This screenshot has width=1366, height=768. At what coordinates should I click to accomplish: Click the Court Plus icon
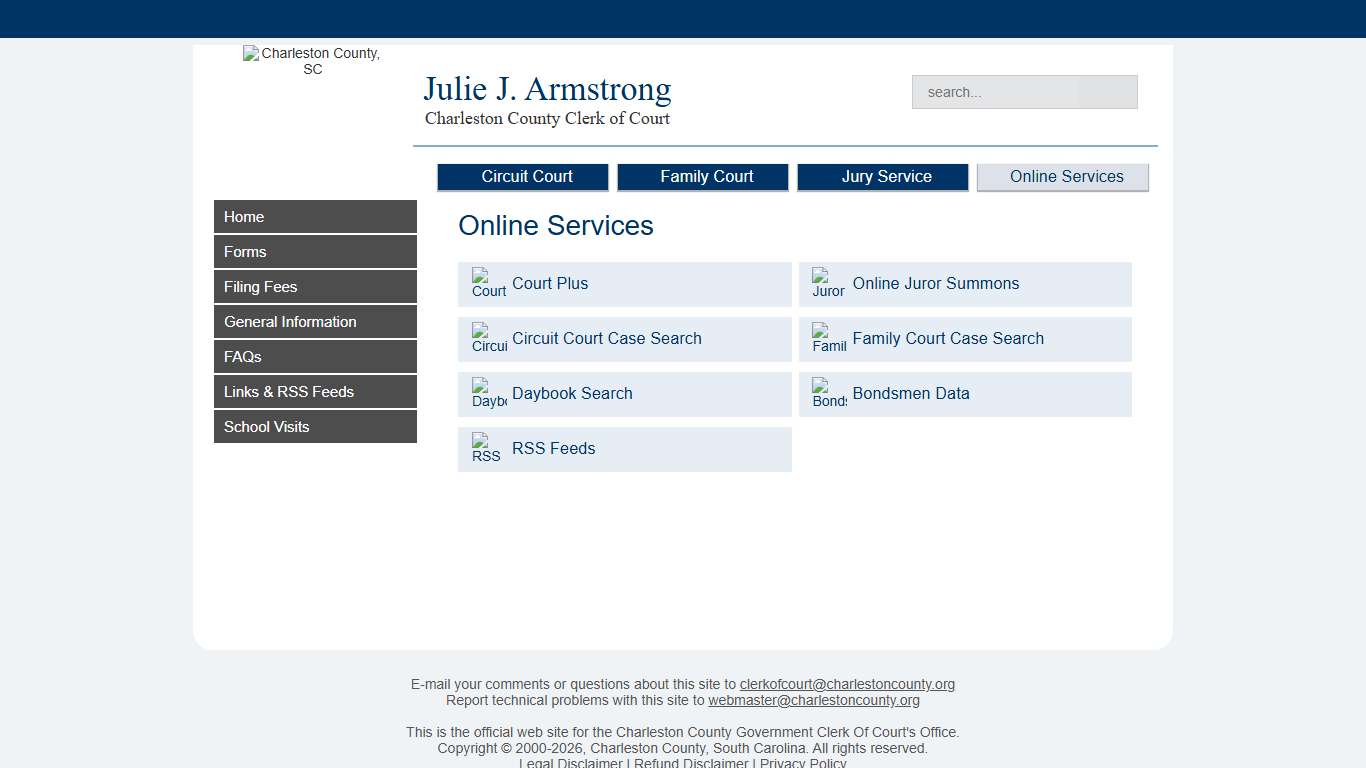487,283
